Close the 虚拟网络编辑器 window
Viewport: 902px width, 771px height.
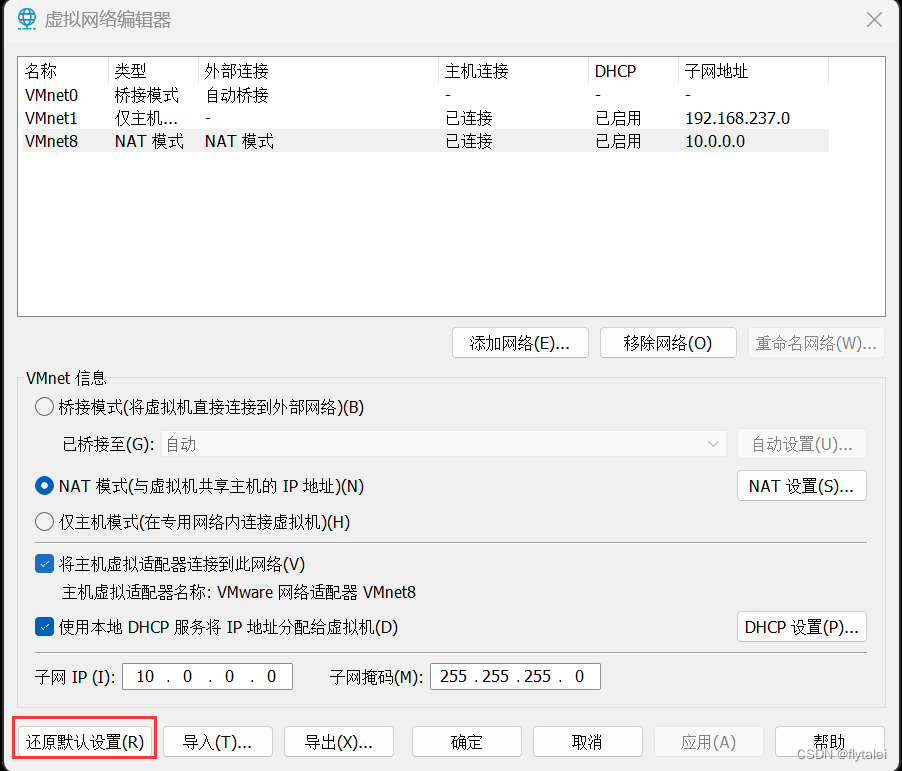click(874, 20)
